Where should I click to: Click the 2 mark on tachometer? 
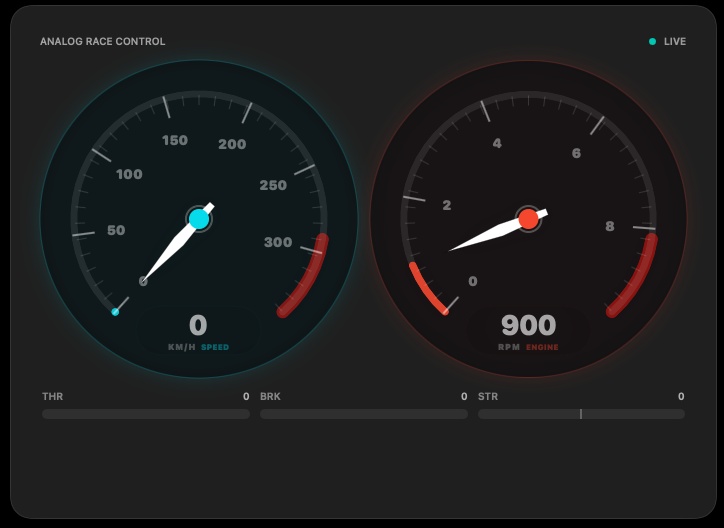coord(446,205)
